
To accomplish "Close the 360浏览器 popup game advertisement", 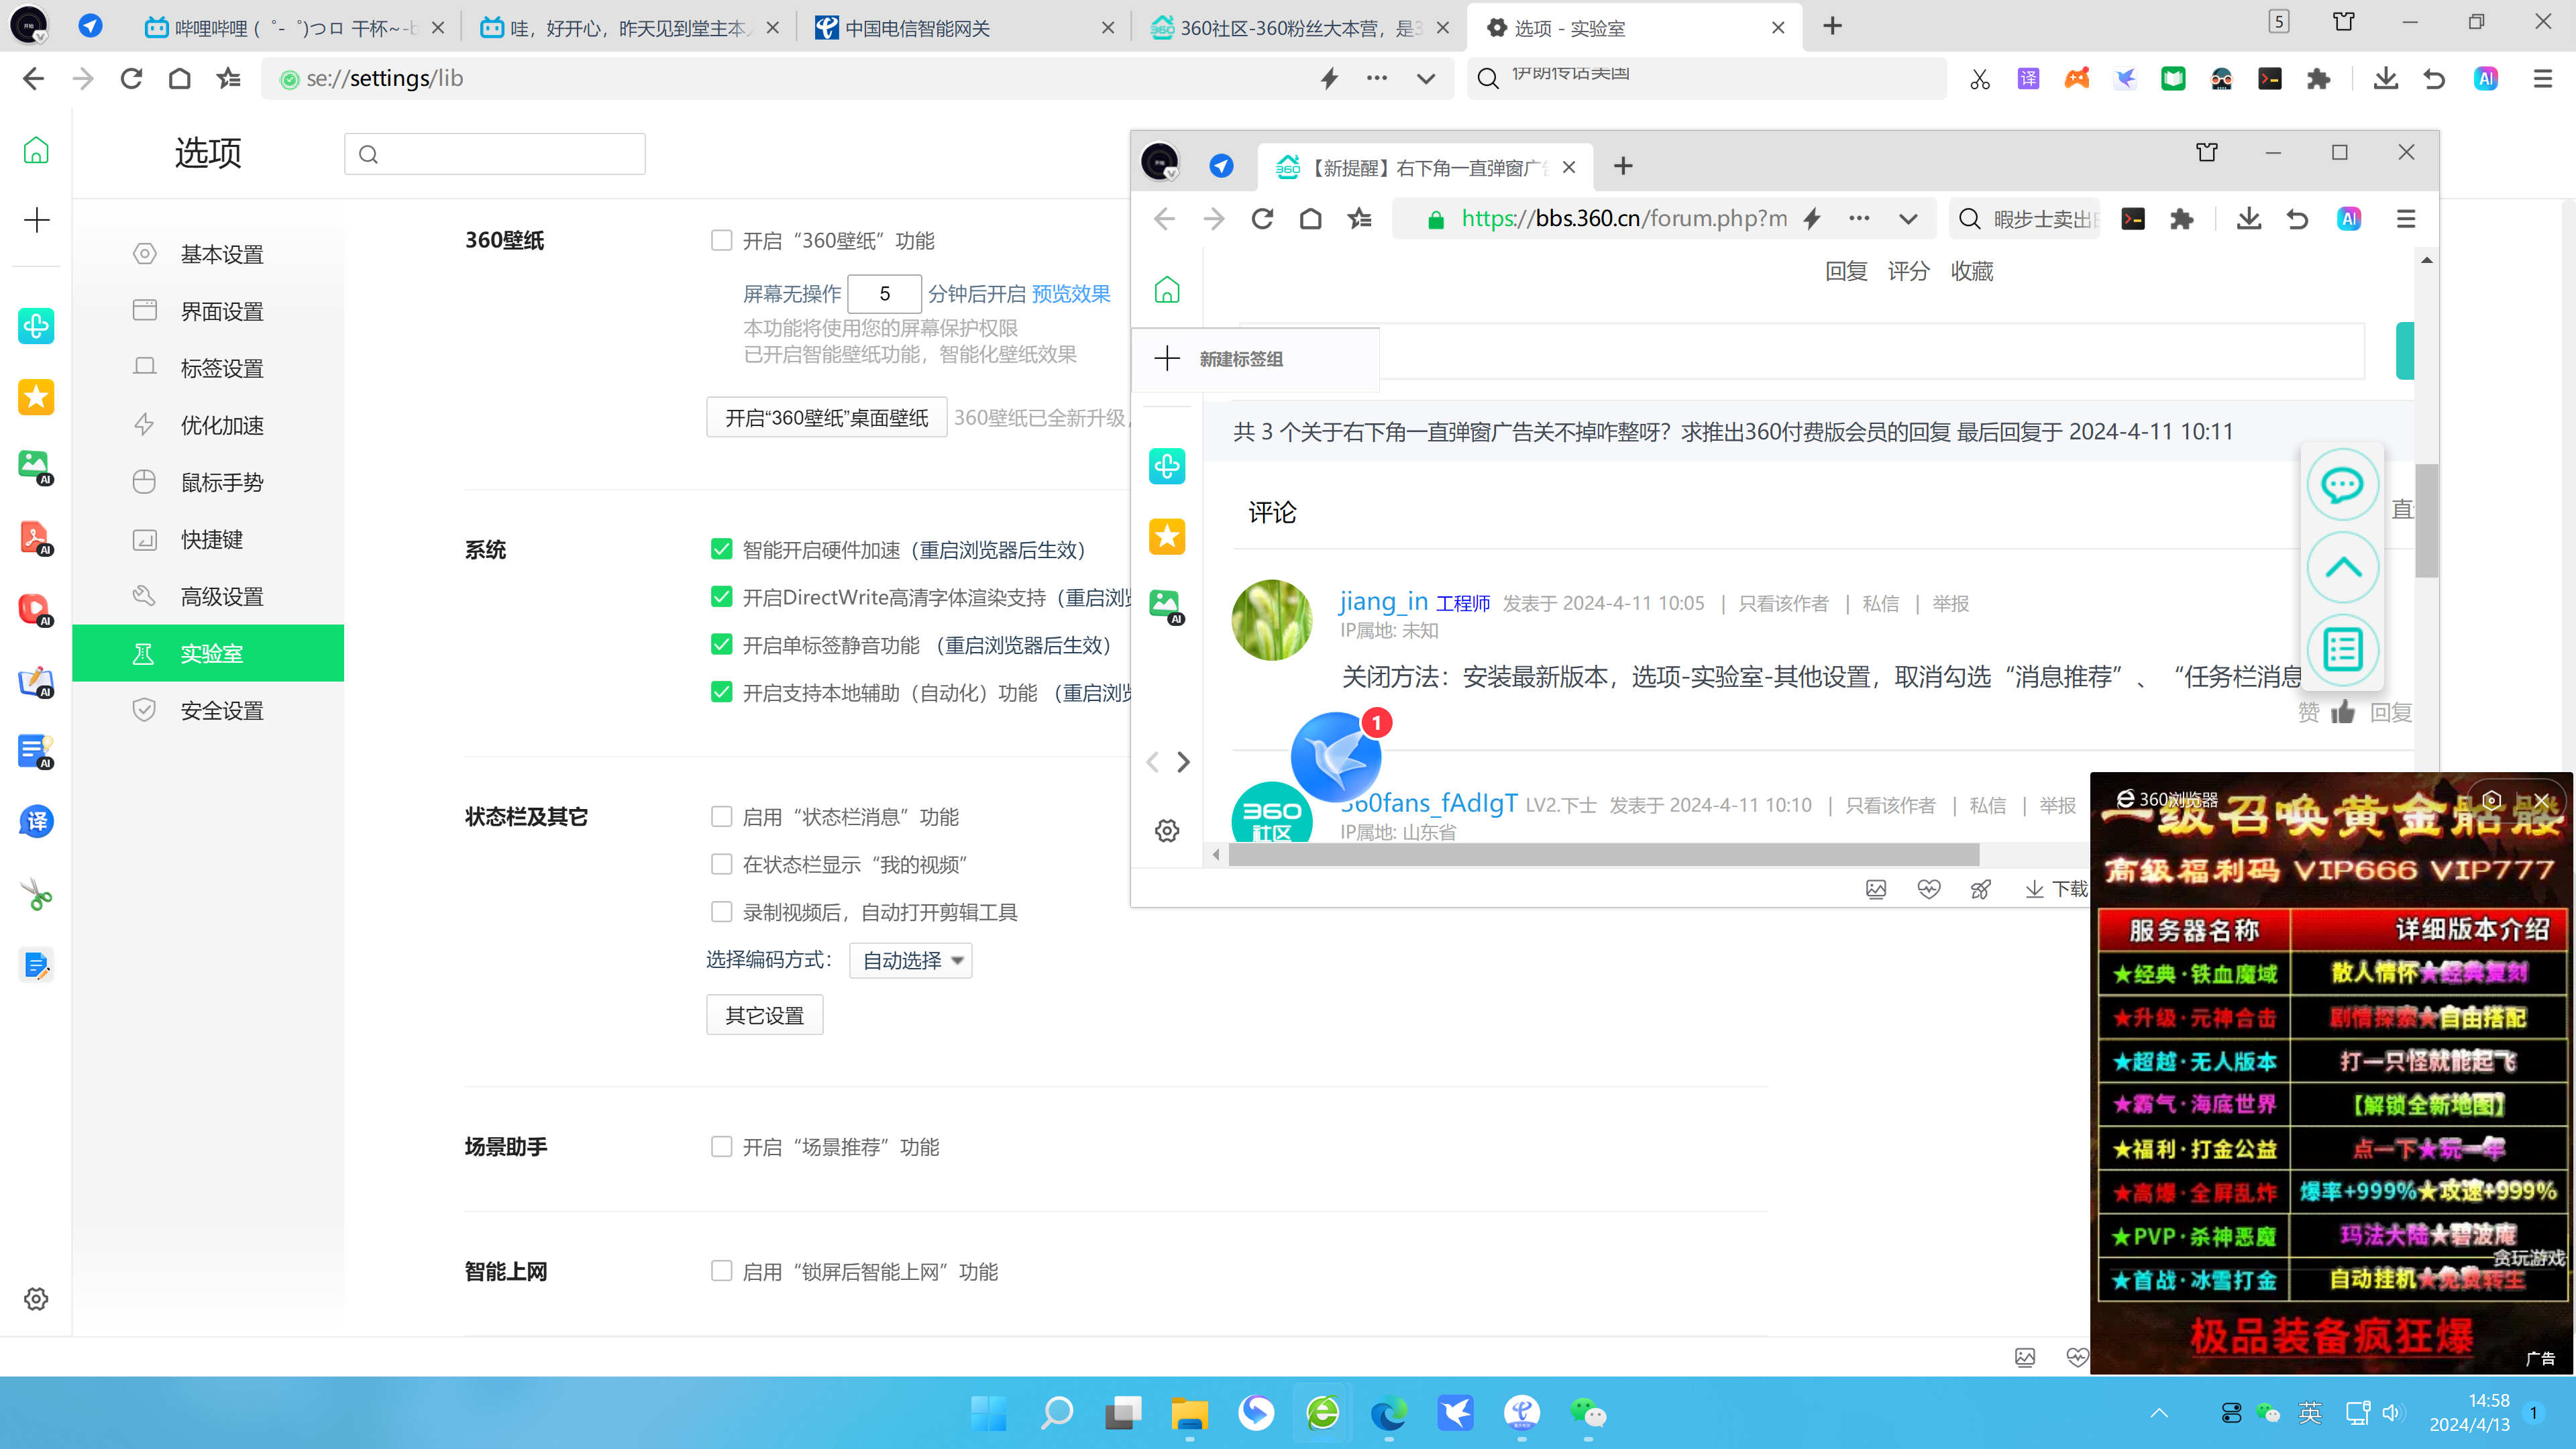I will pyautogui.click(x=2541, y=800).
